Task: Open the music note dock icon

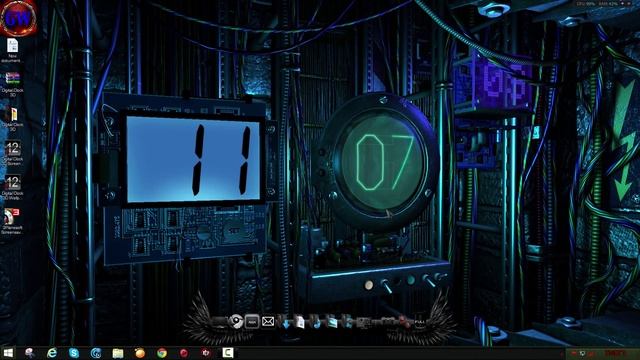Action: pyautogui.click(x=316, y=322)
